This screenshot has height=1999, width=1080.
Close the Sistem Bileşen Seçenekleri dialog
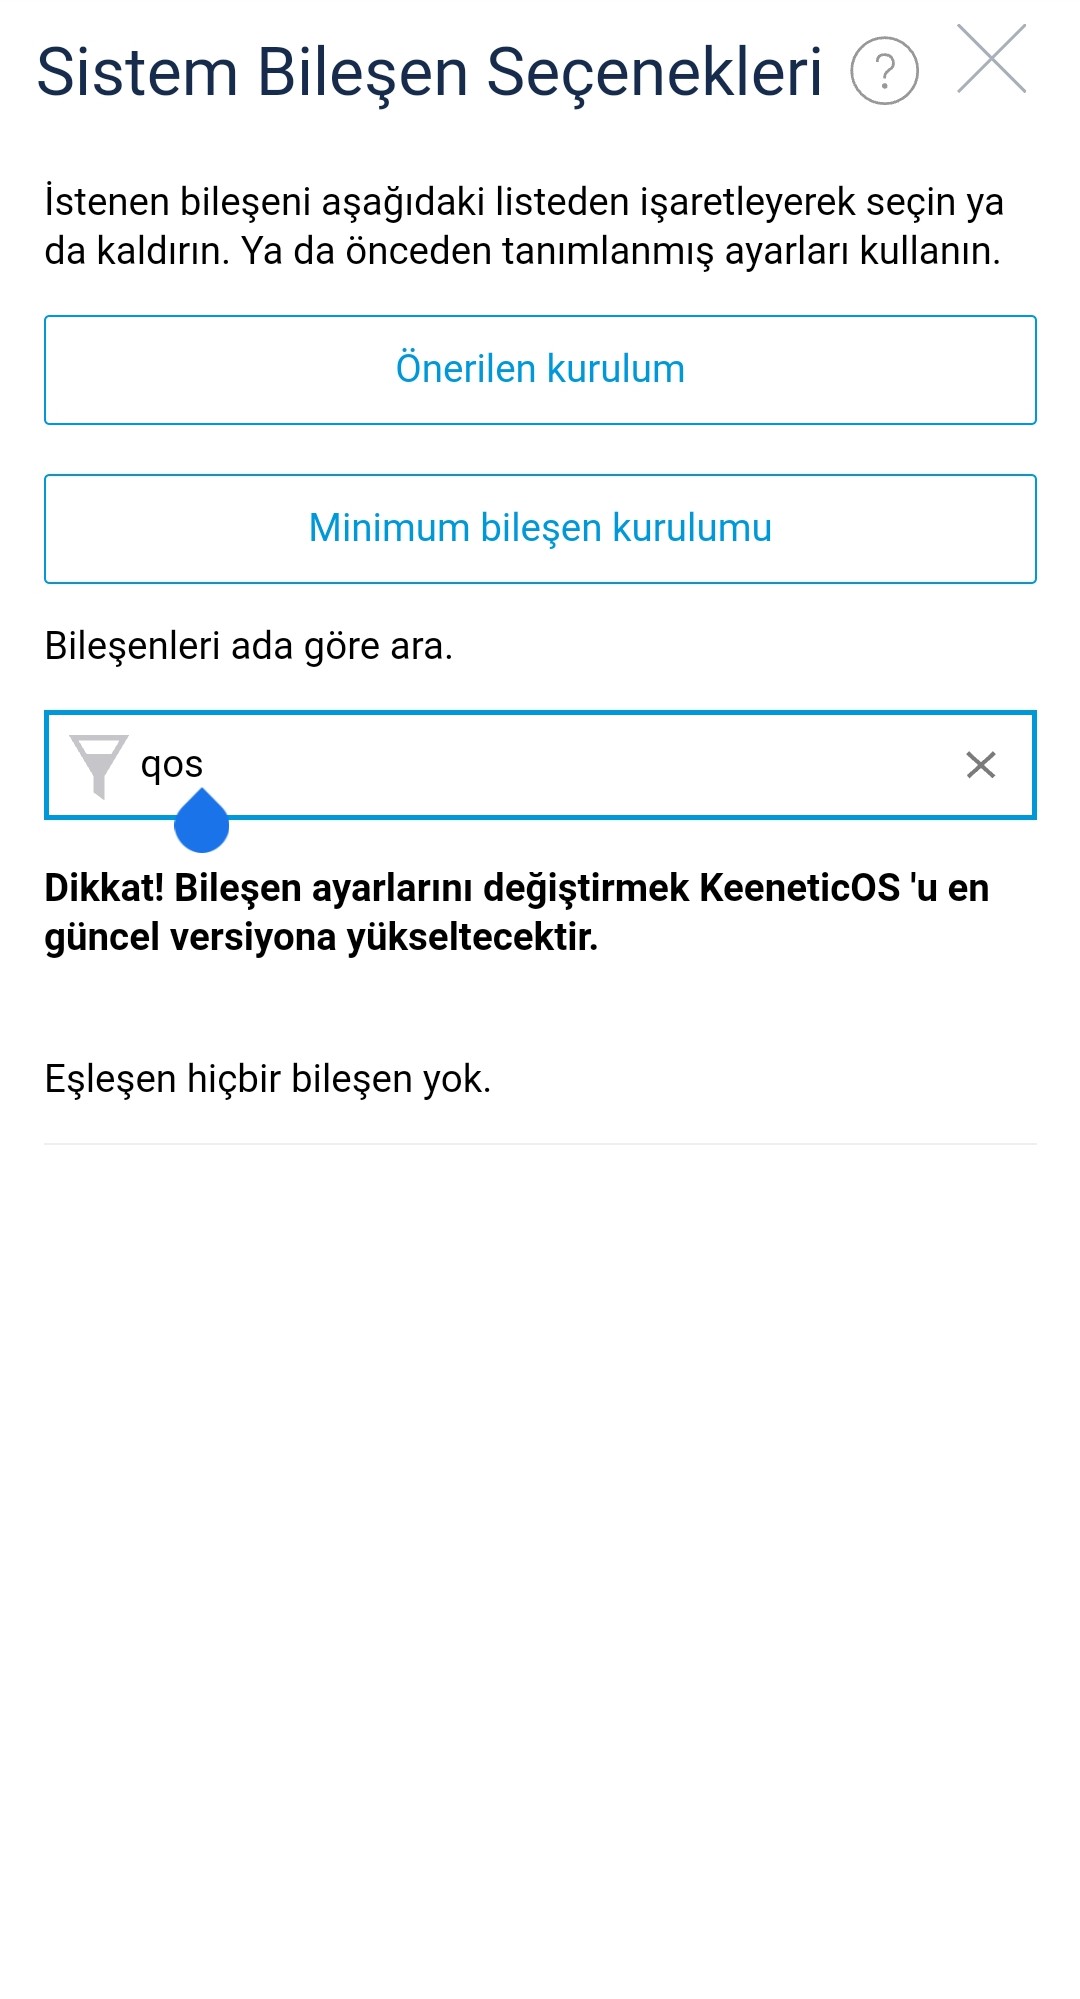pos(992,59)
